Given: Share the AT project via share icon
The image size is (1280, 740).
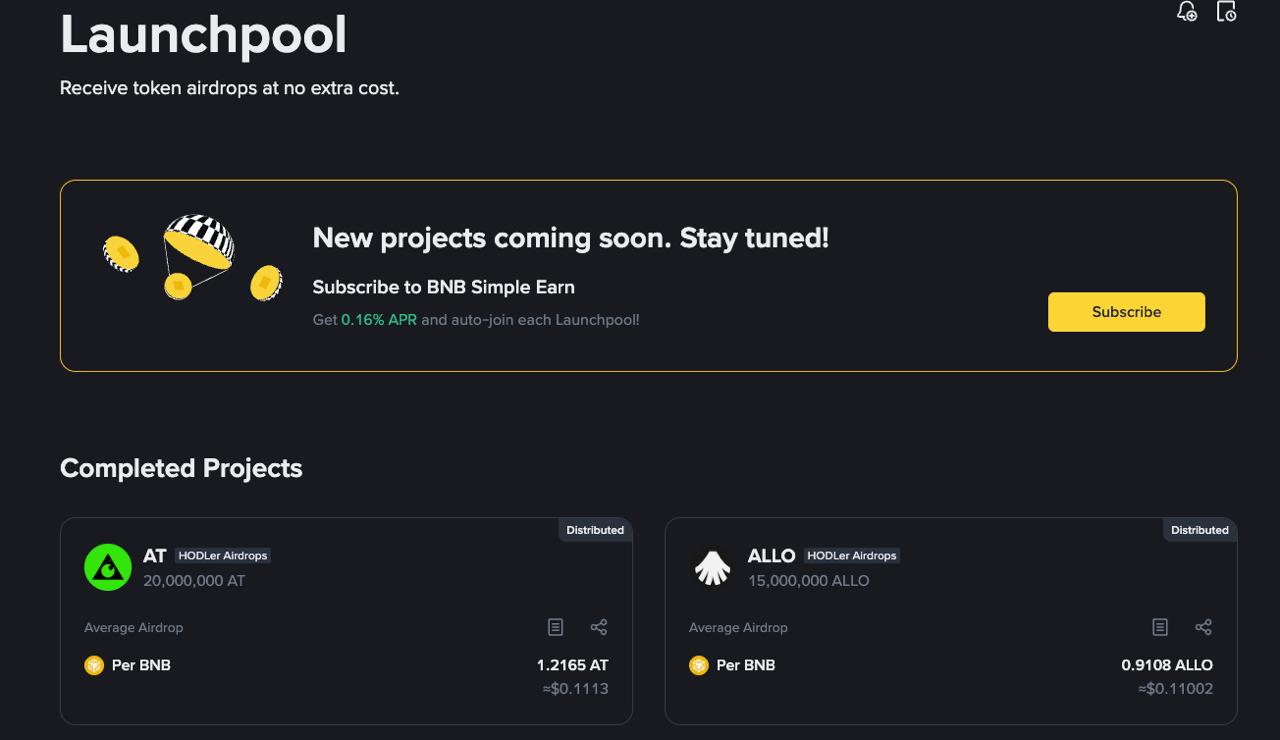Looking at the screenshot, I should click(x=599, y=627).
